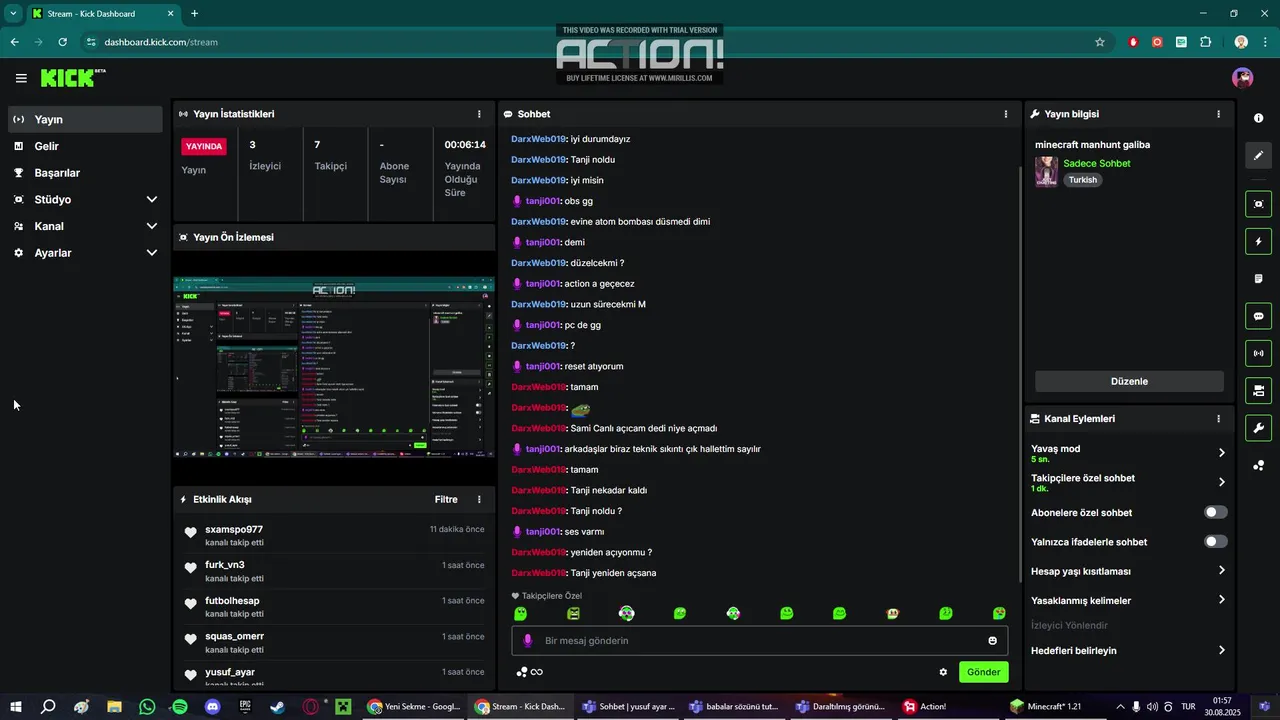The image size is (1280, 720).
Task: Click the notes document icon in right sidebar
Action: pos(1258,279)
